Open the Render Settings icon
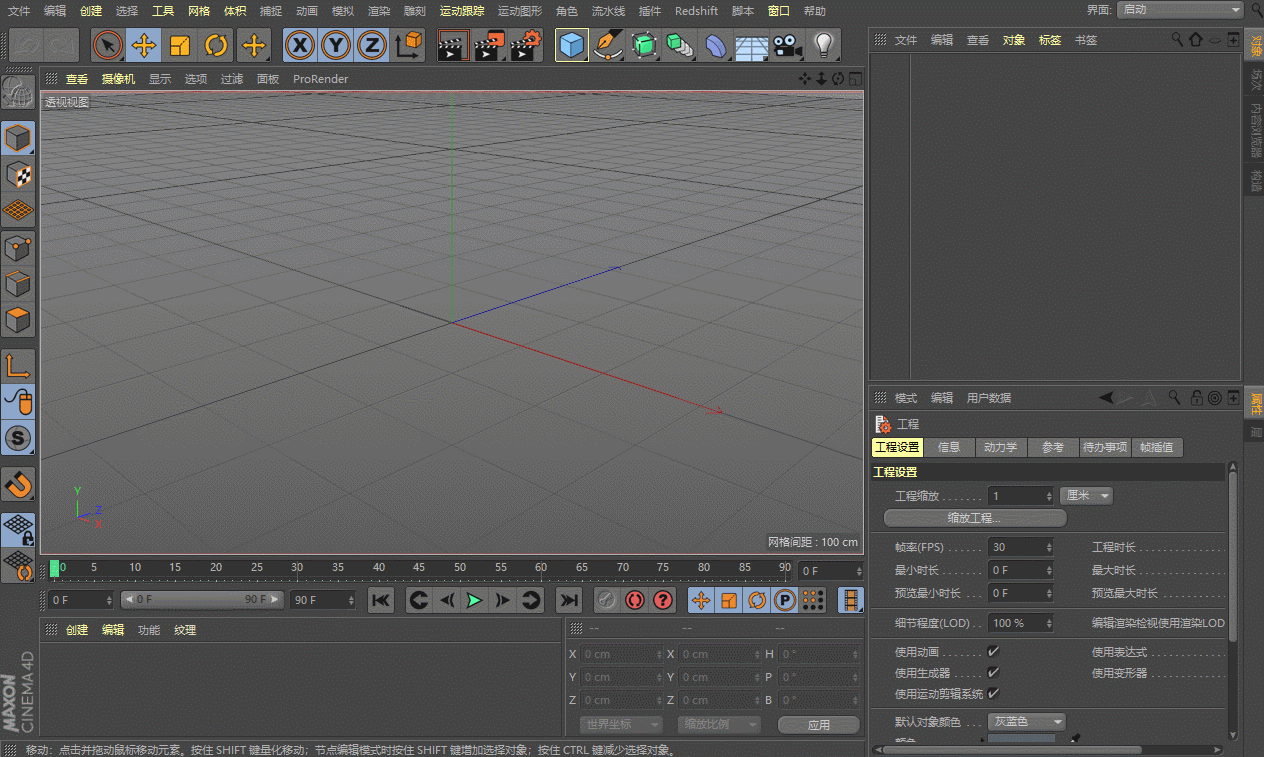 tap(525, 45)
